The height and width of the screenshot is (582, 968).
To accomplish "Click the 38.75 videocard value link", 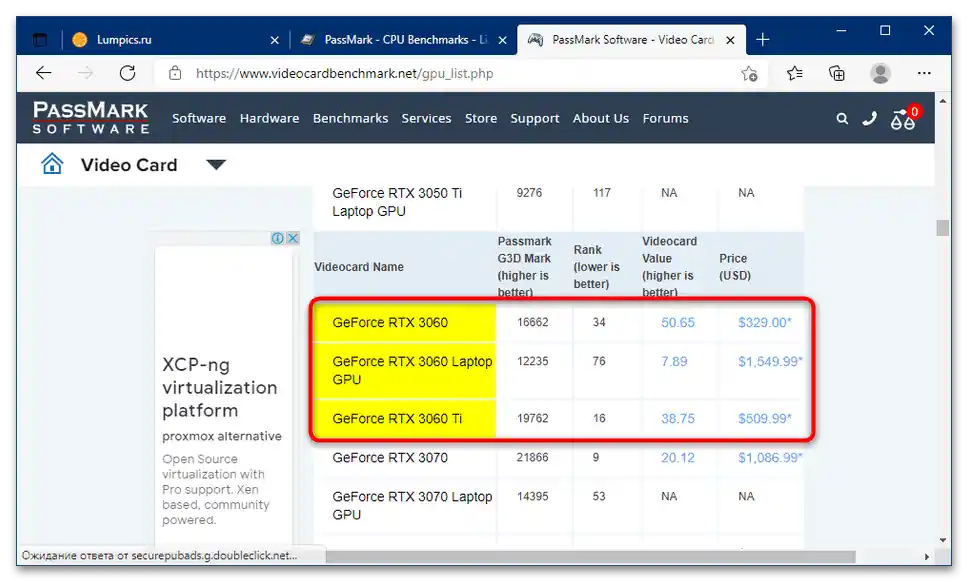I will (678, 418).
